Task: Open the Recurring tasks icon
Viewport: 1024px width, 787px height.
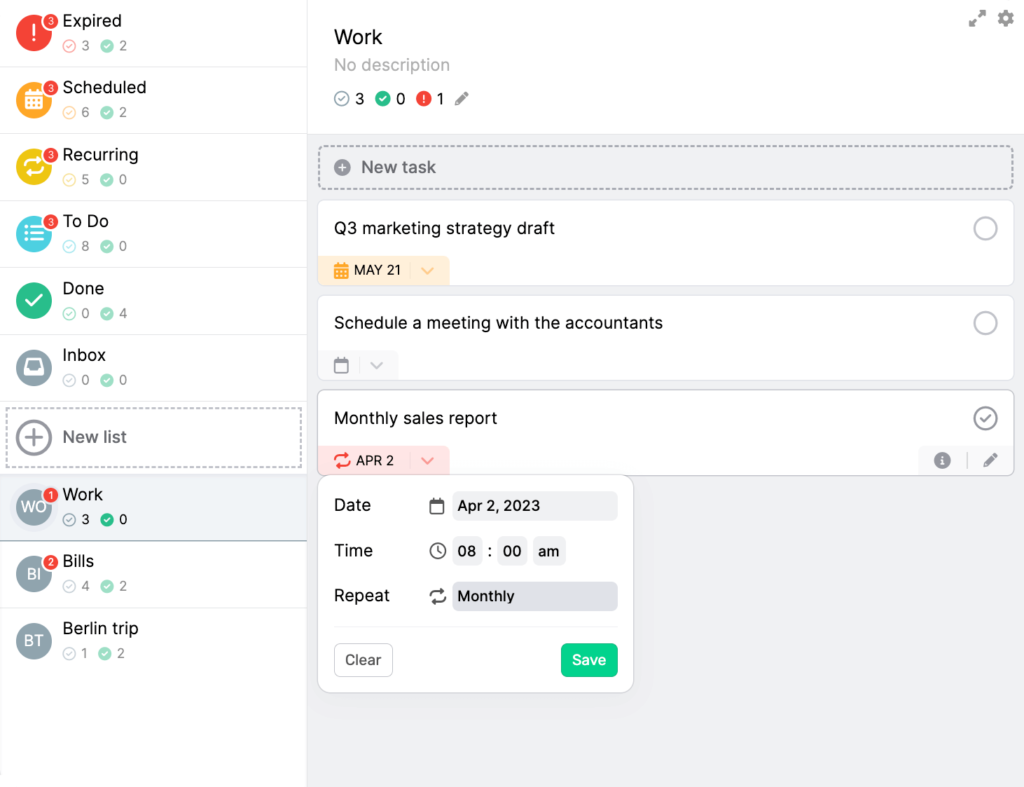Action: click(x=33, y=167)
